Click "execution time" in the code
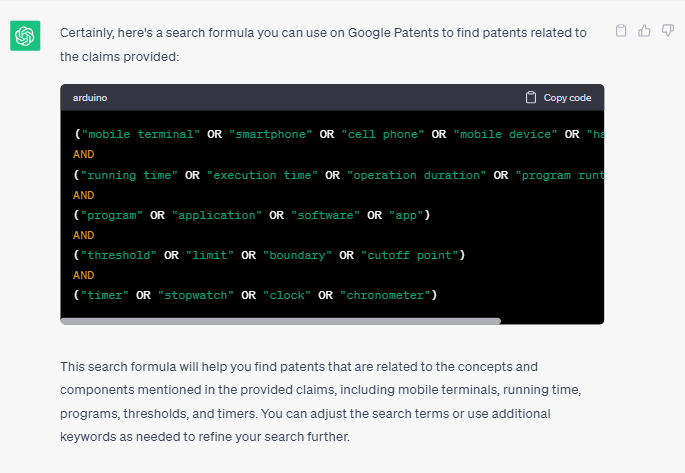The height and width of the screenshot is (473, 685). [262, 175]
